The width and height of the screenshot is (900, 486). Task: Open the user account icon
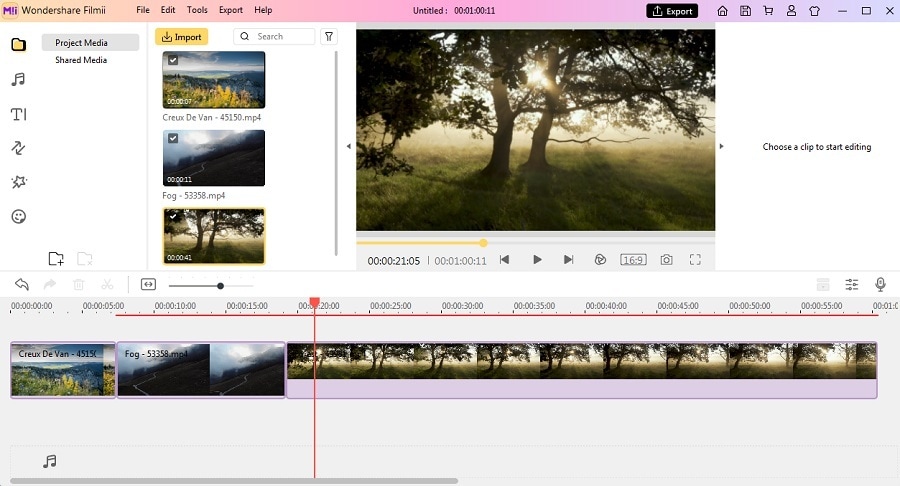pos(791,11)
